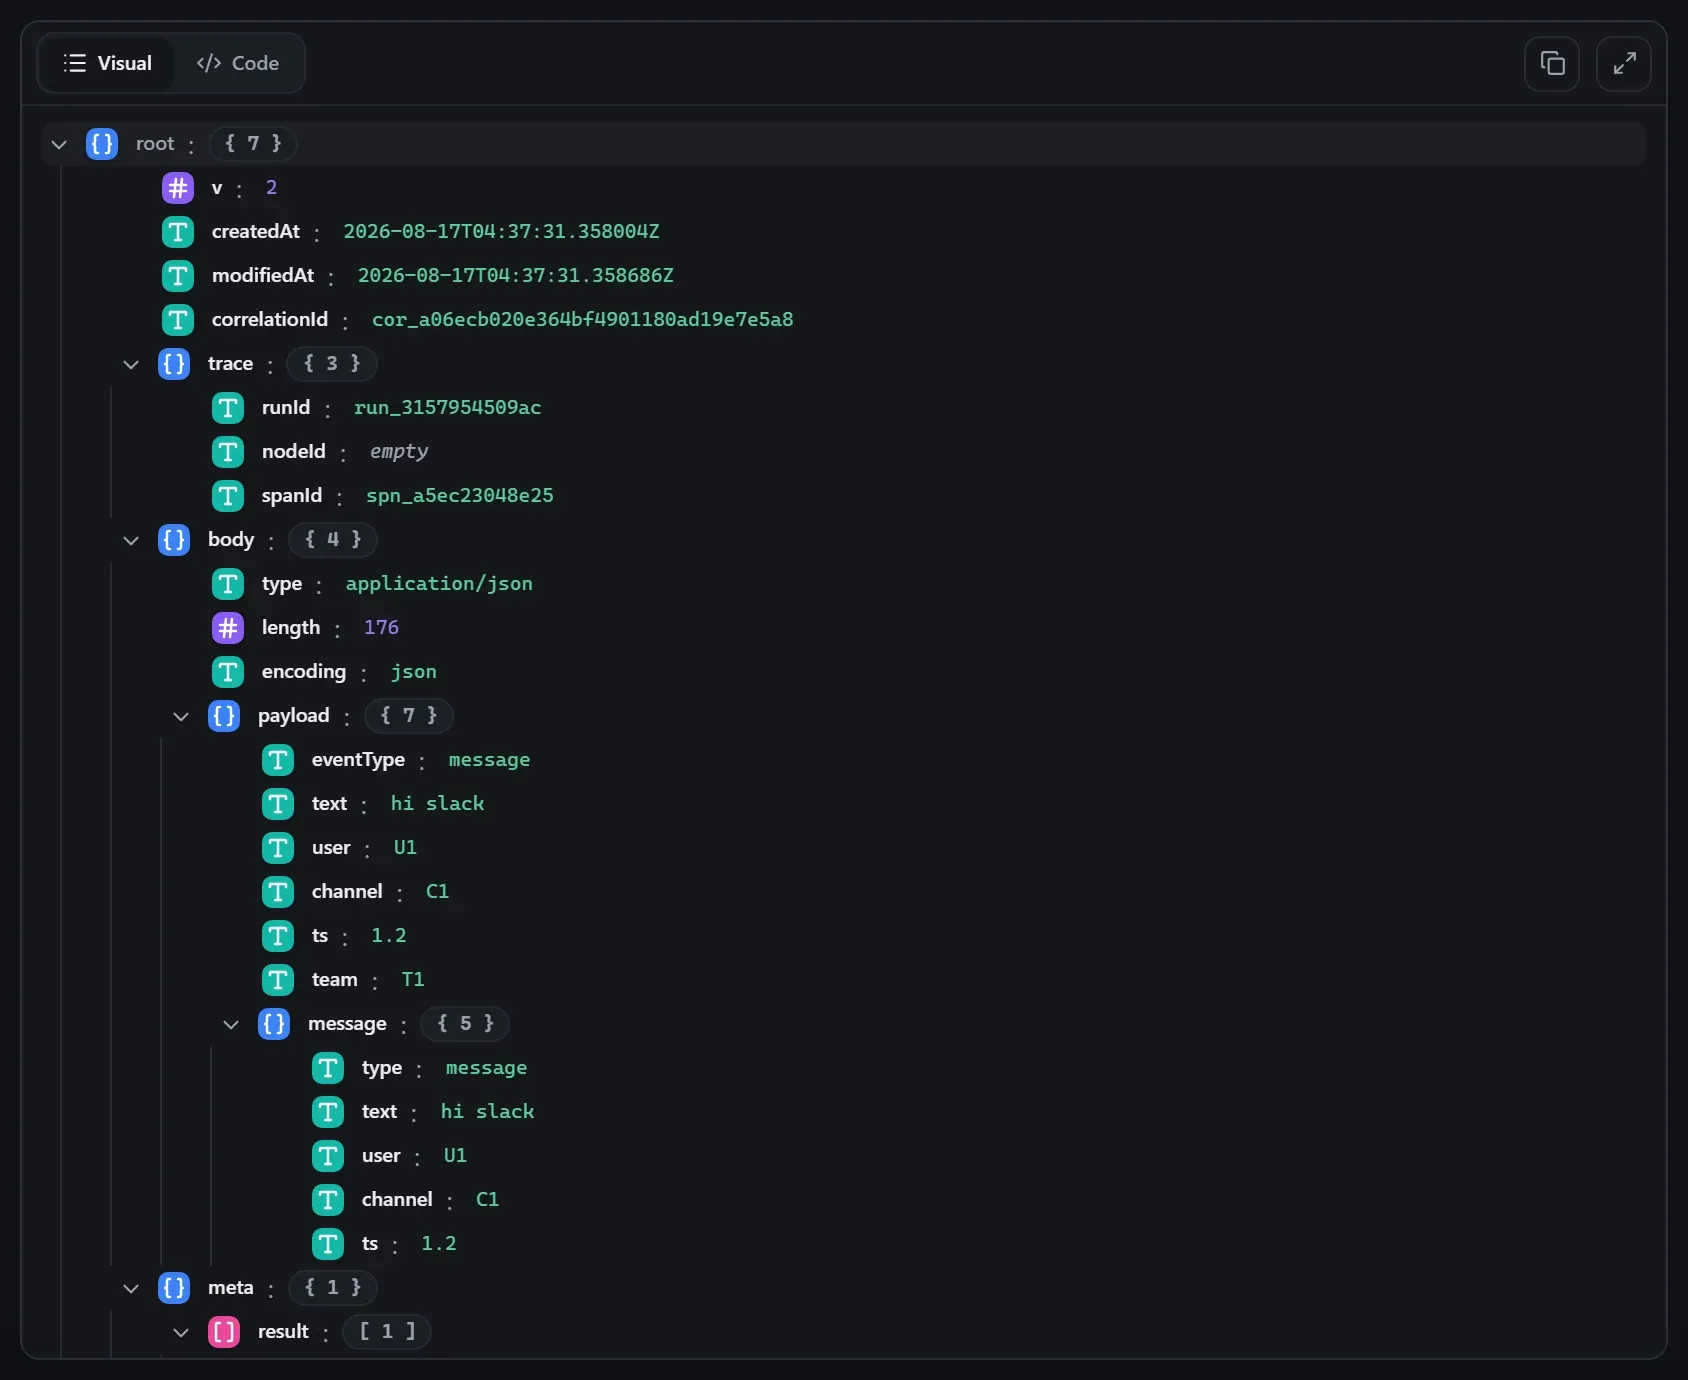
Task: Select the team value T1
Action: [413, 980]
